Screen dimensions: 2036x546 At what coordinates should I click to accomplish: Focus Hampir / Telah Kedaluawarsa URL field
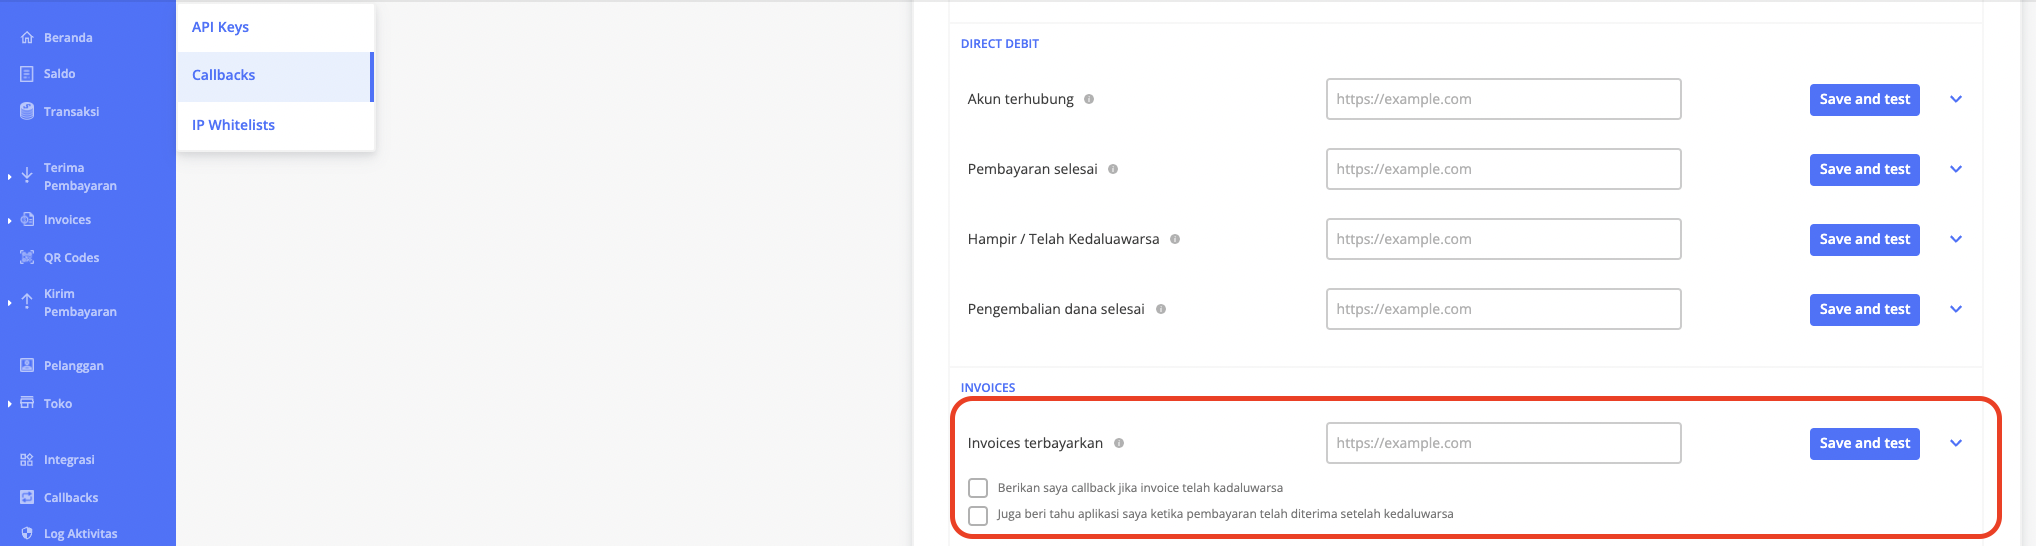point(1503,239)
